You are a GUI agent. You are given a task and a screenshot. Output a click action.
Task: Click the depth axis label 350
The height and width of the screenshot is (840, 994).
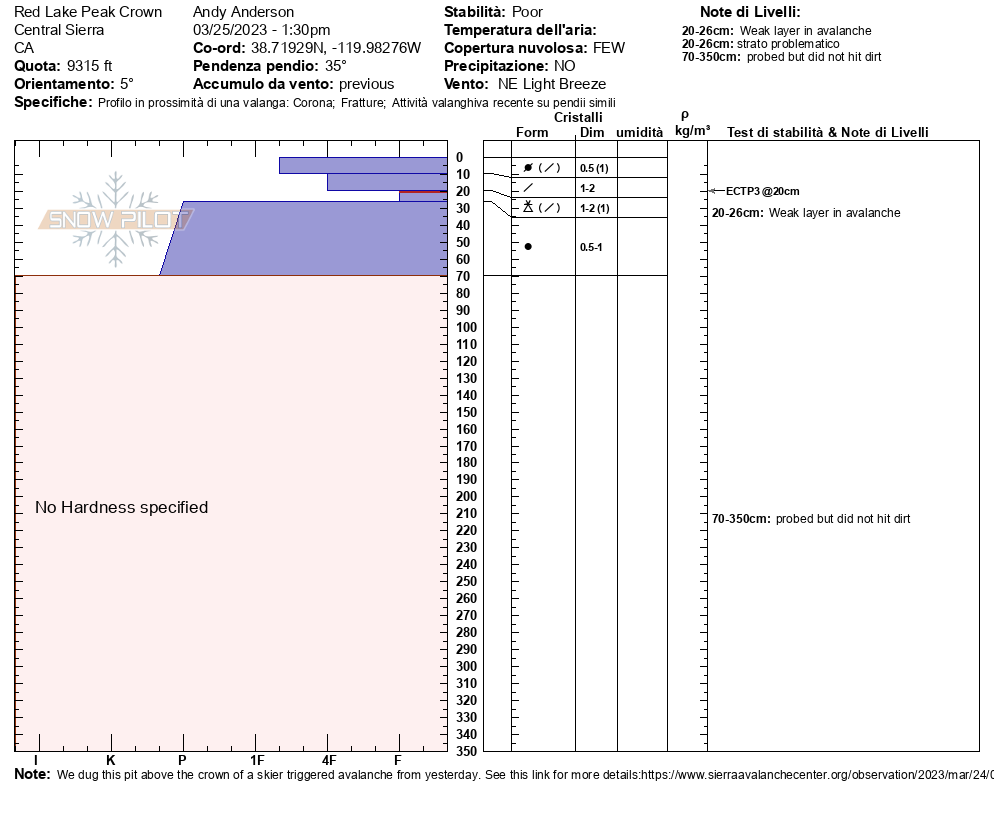466,751
